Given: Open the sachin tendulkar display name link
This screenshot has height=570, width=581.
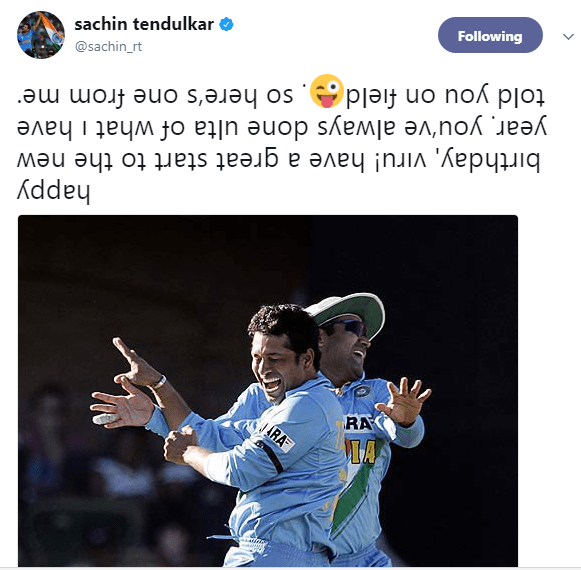Looking at the screenshot, I should (x=144, y=24).
